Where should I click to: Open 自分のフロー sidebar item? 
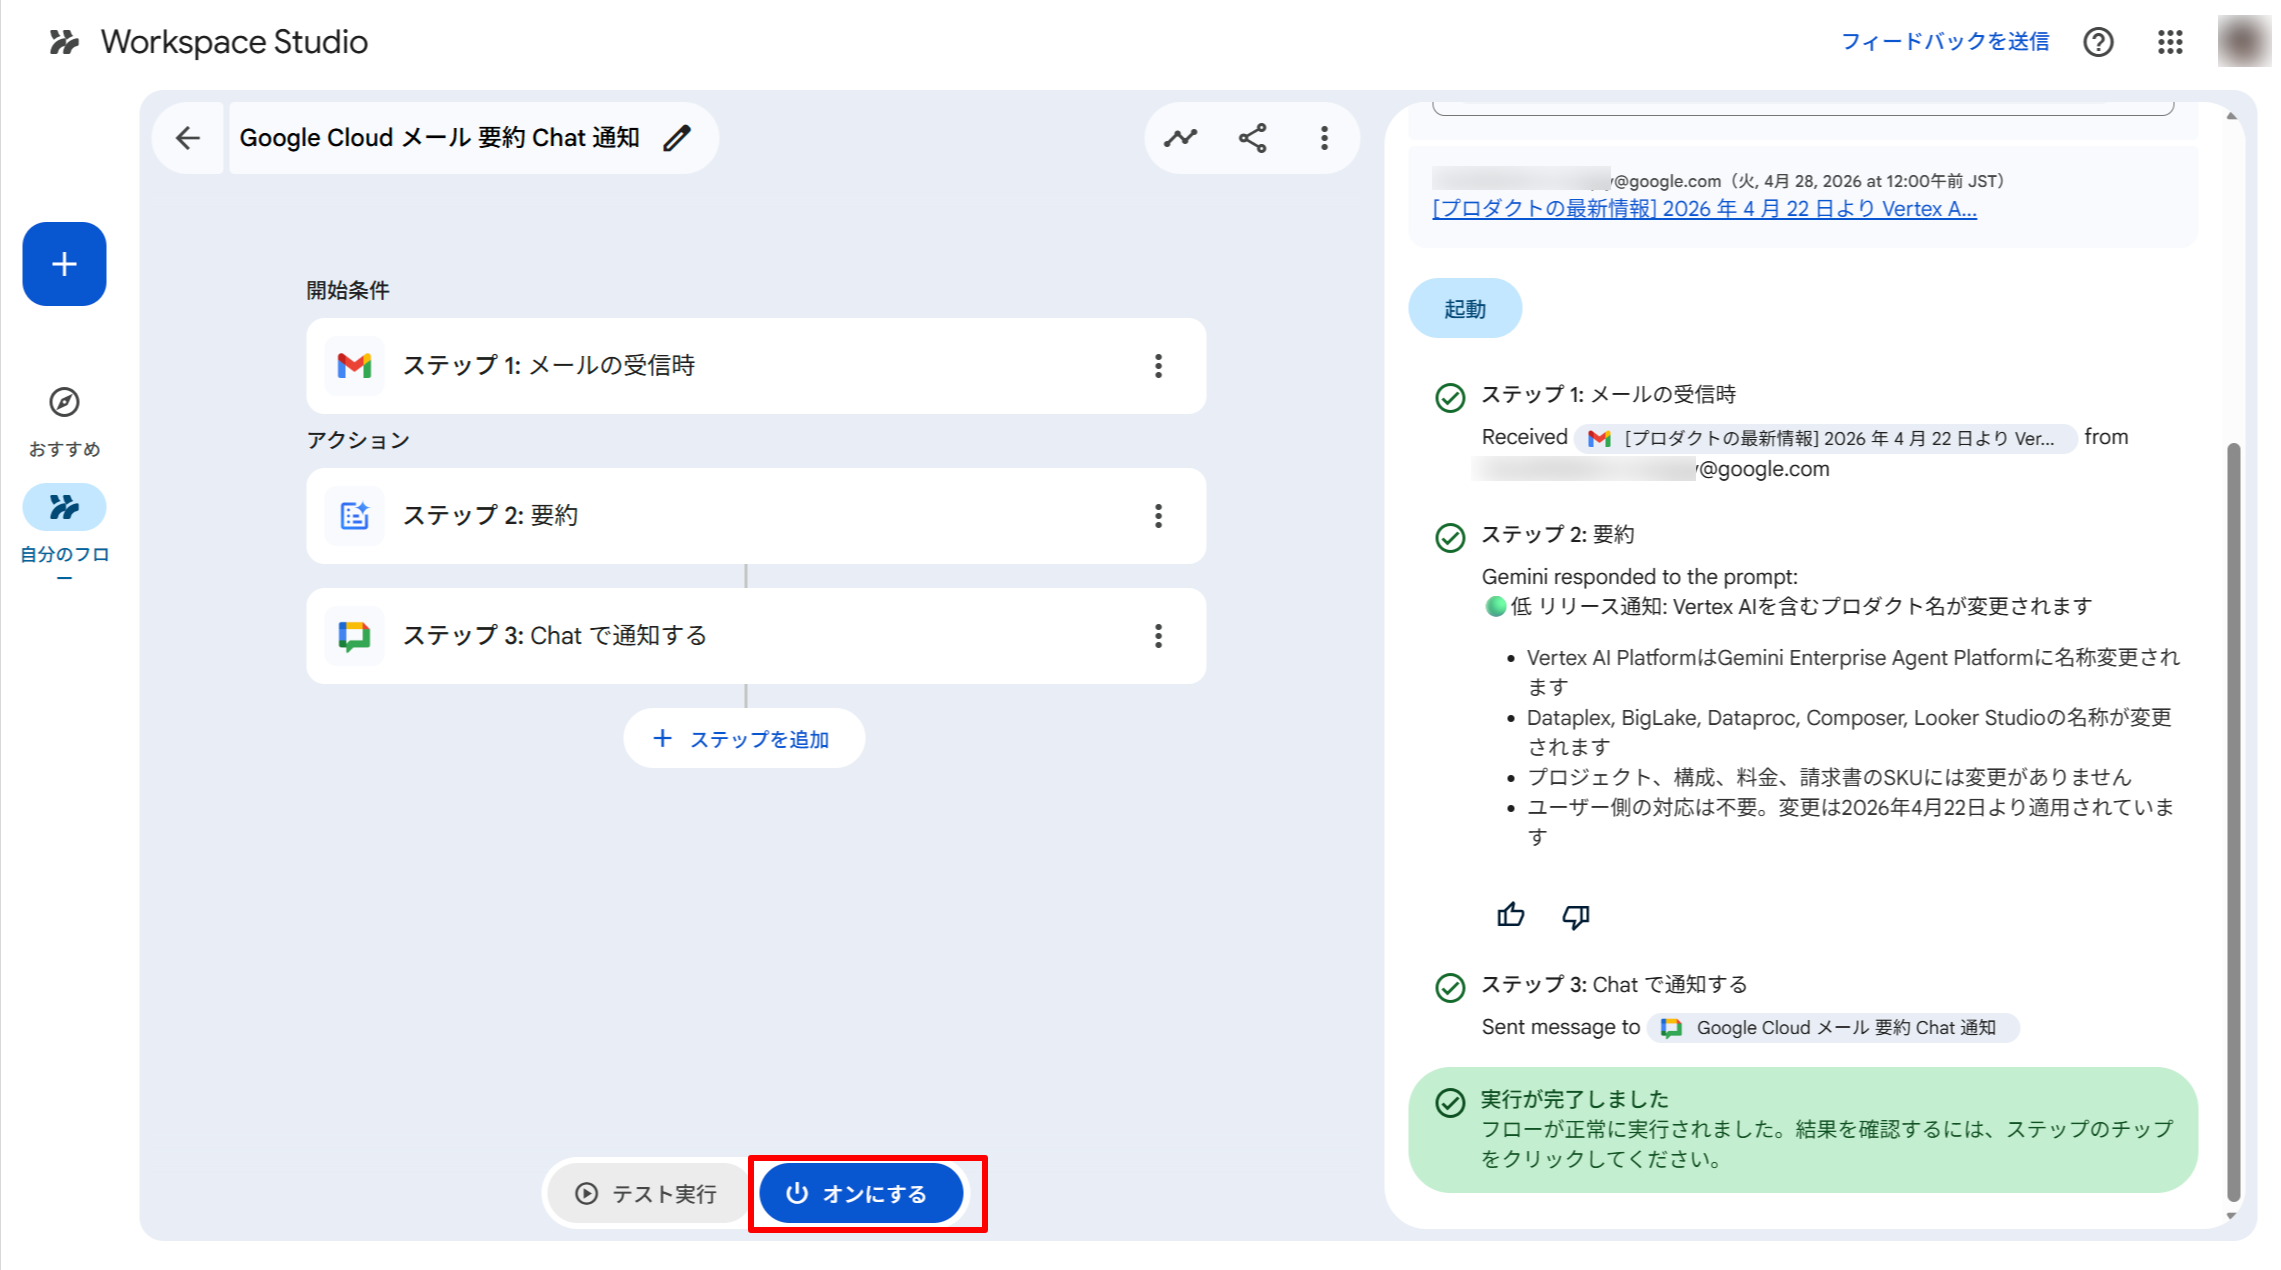point(64,532)
